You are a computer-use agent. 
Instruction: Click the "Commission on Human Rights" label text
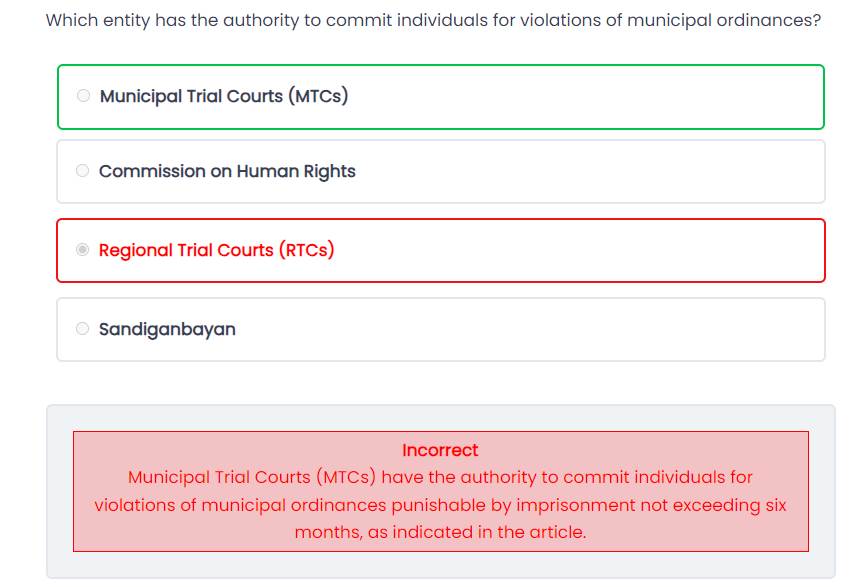(x=227, y=171)
